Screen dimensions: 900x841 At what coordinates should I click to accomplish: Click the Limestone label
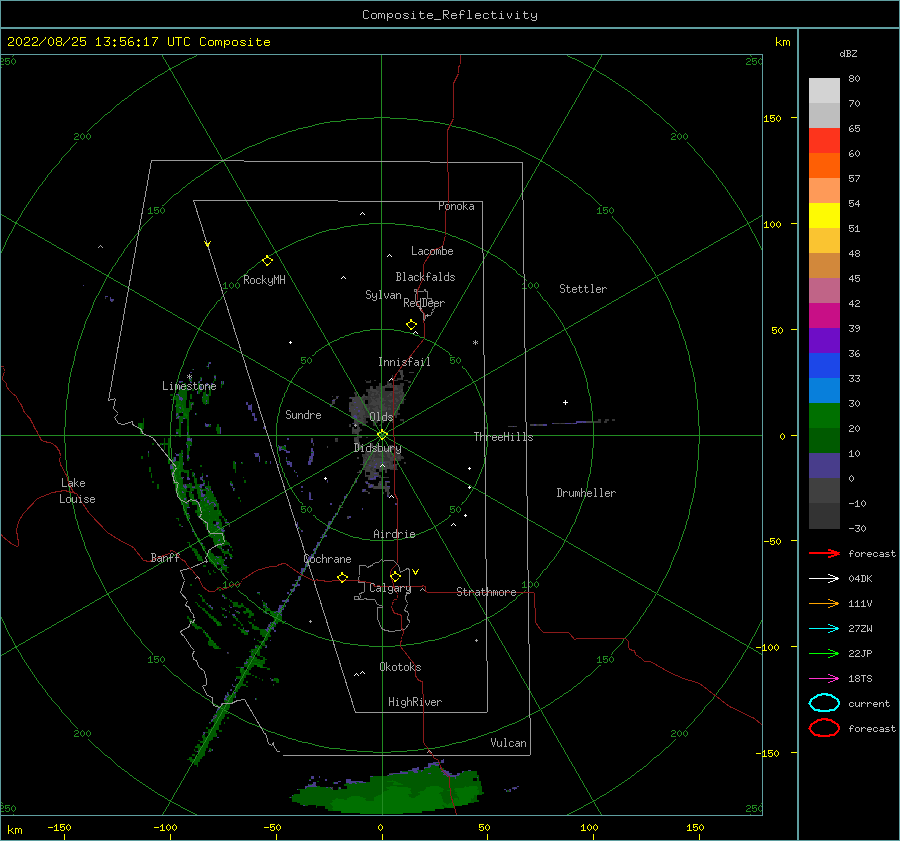point(189,386)
